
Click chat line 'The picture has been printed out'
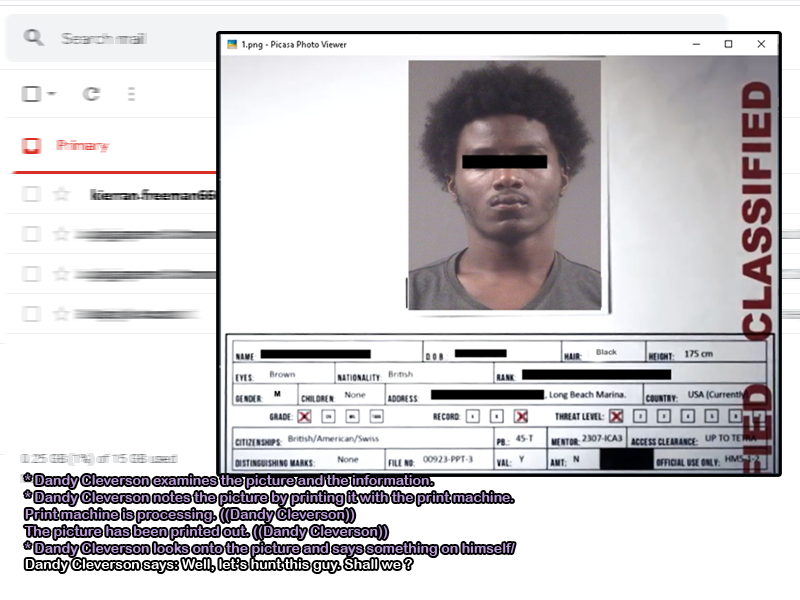click(206, 532)
